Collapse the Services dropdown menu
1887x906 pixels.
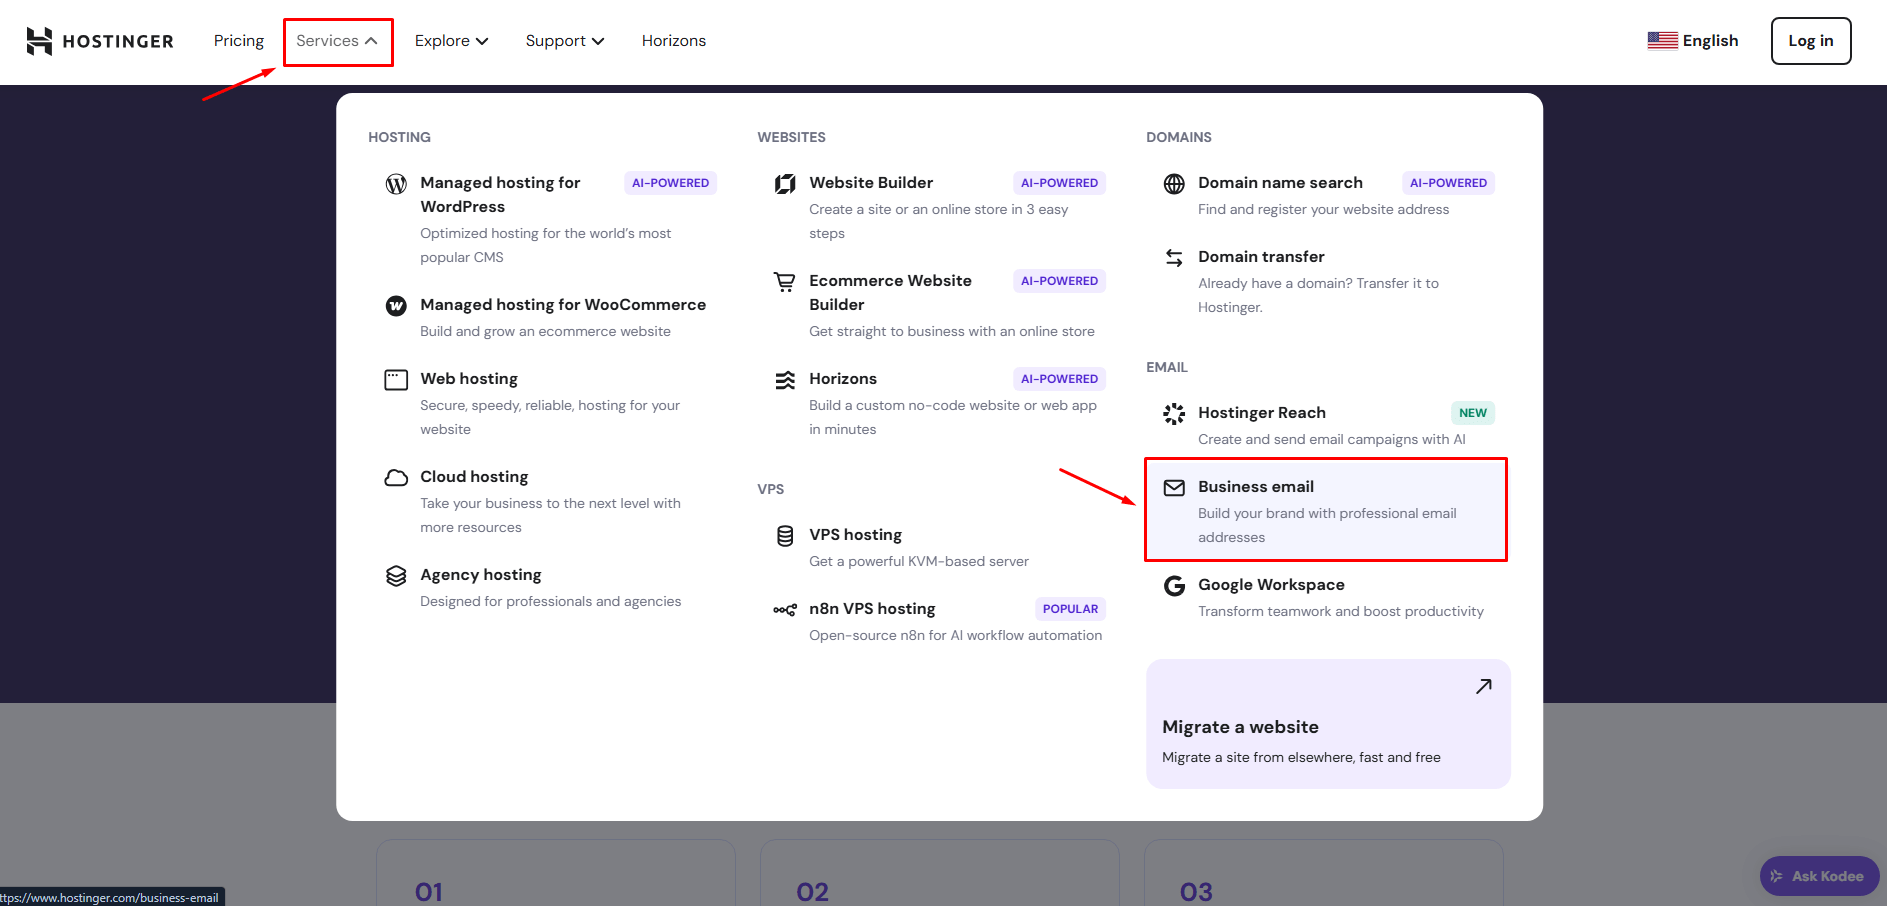(x=337, y=41)
